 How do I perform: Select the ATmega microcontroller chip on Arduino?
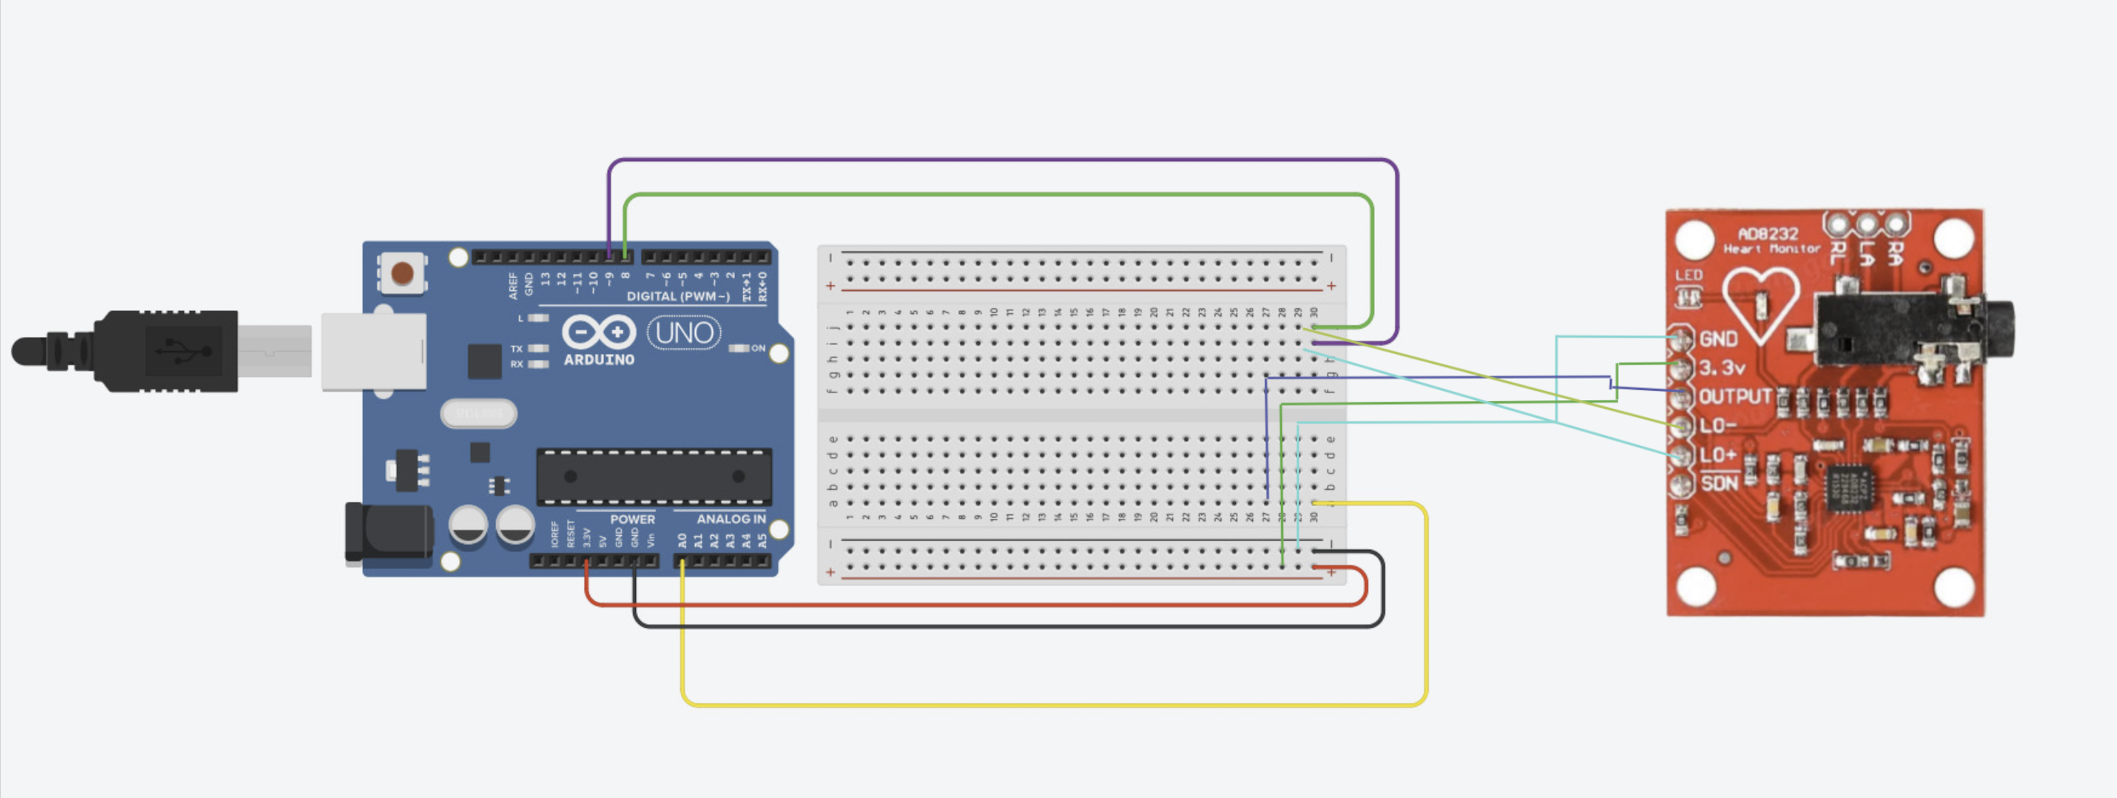coord(654,477)
